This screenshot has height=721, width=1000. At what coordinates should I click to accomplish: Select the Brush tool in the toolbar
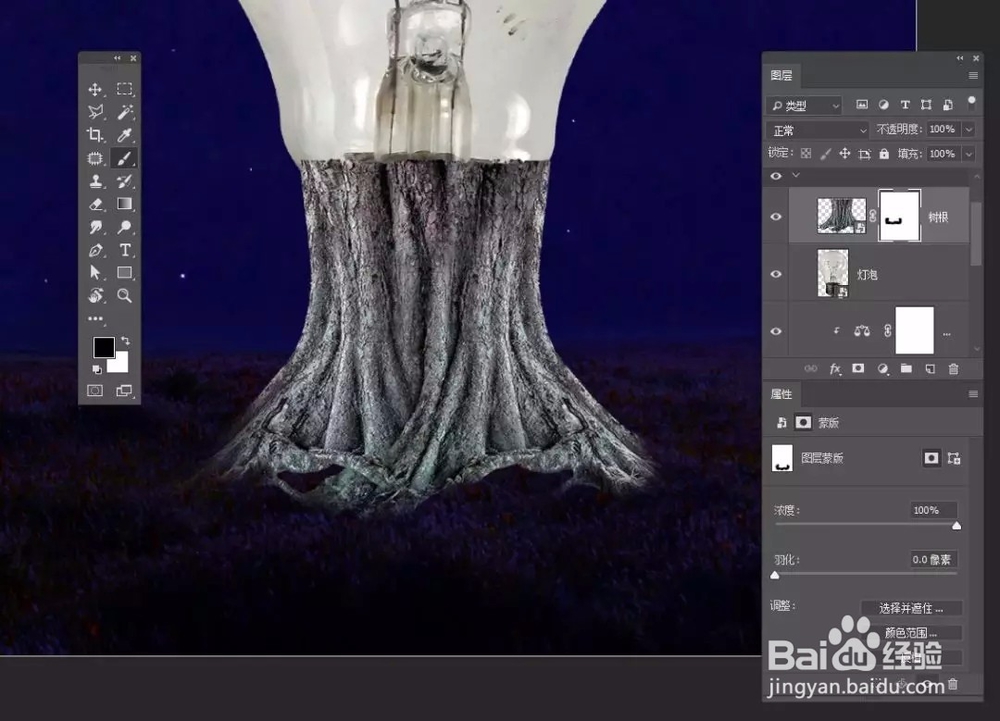(124, 160)
